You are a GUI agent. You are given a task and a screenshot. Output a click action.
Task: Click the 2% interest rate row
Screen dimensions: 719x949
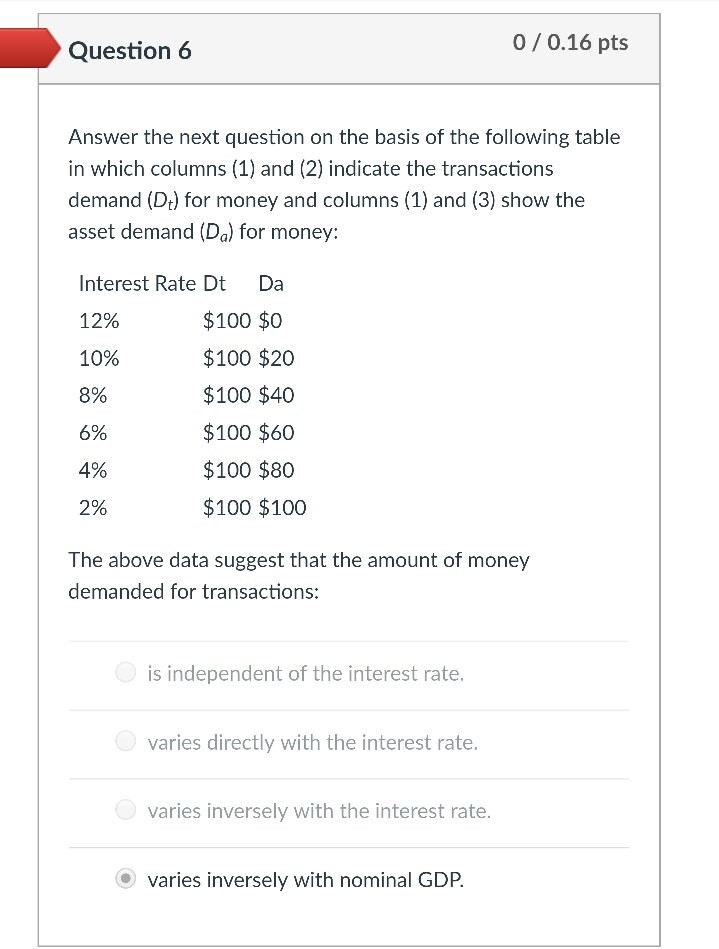tap(92, 507)
